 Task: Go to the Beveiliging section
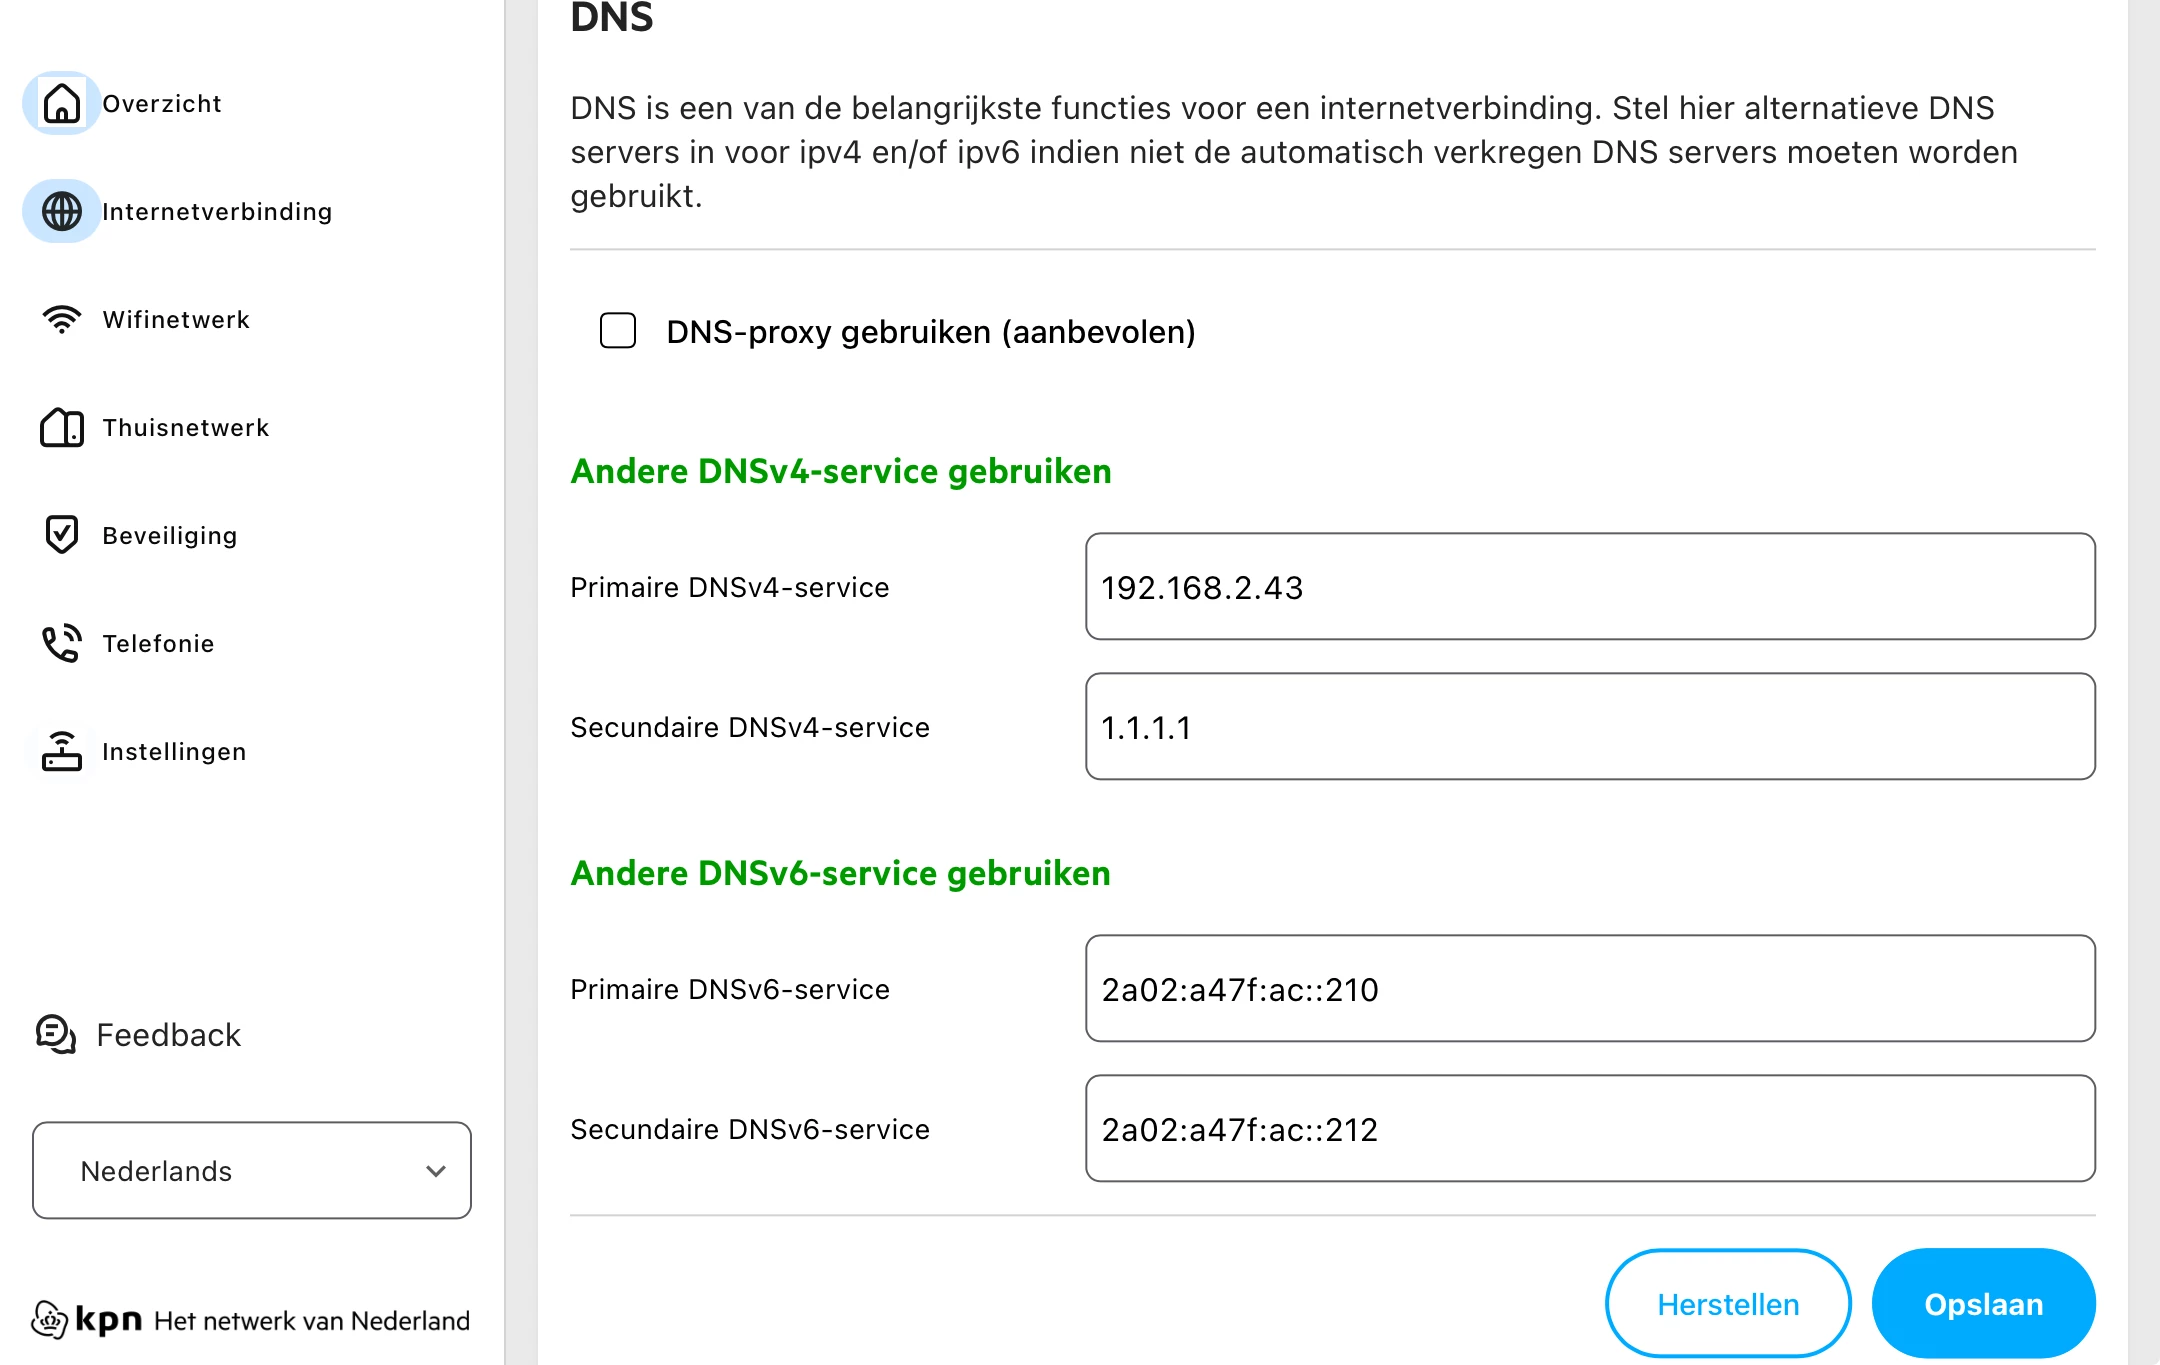[x=169, y=536]
